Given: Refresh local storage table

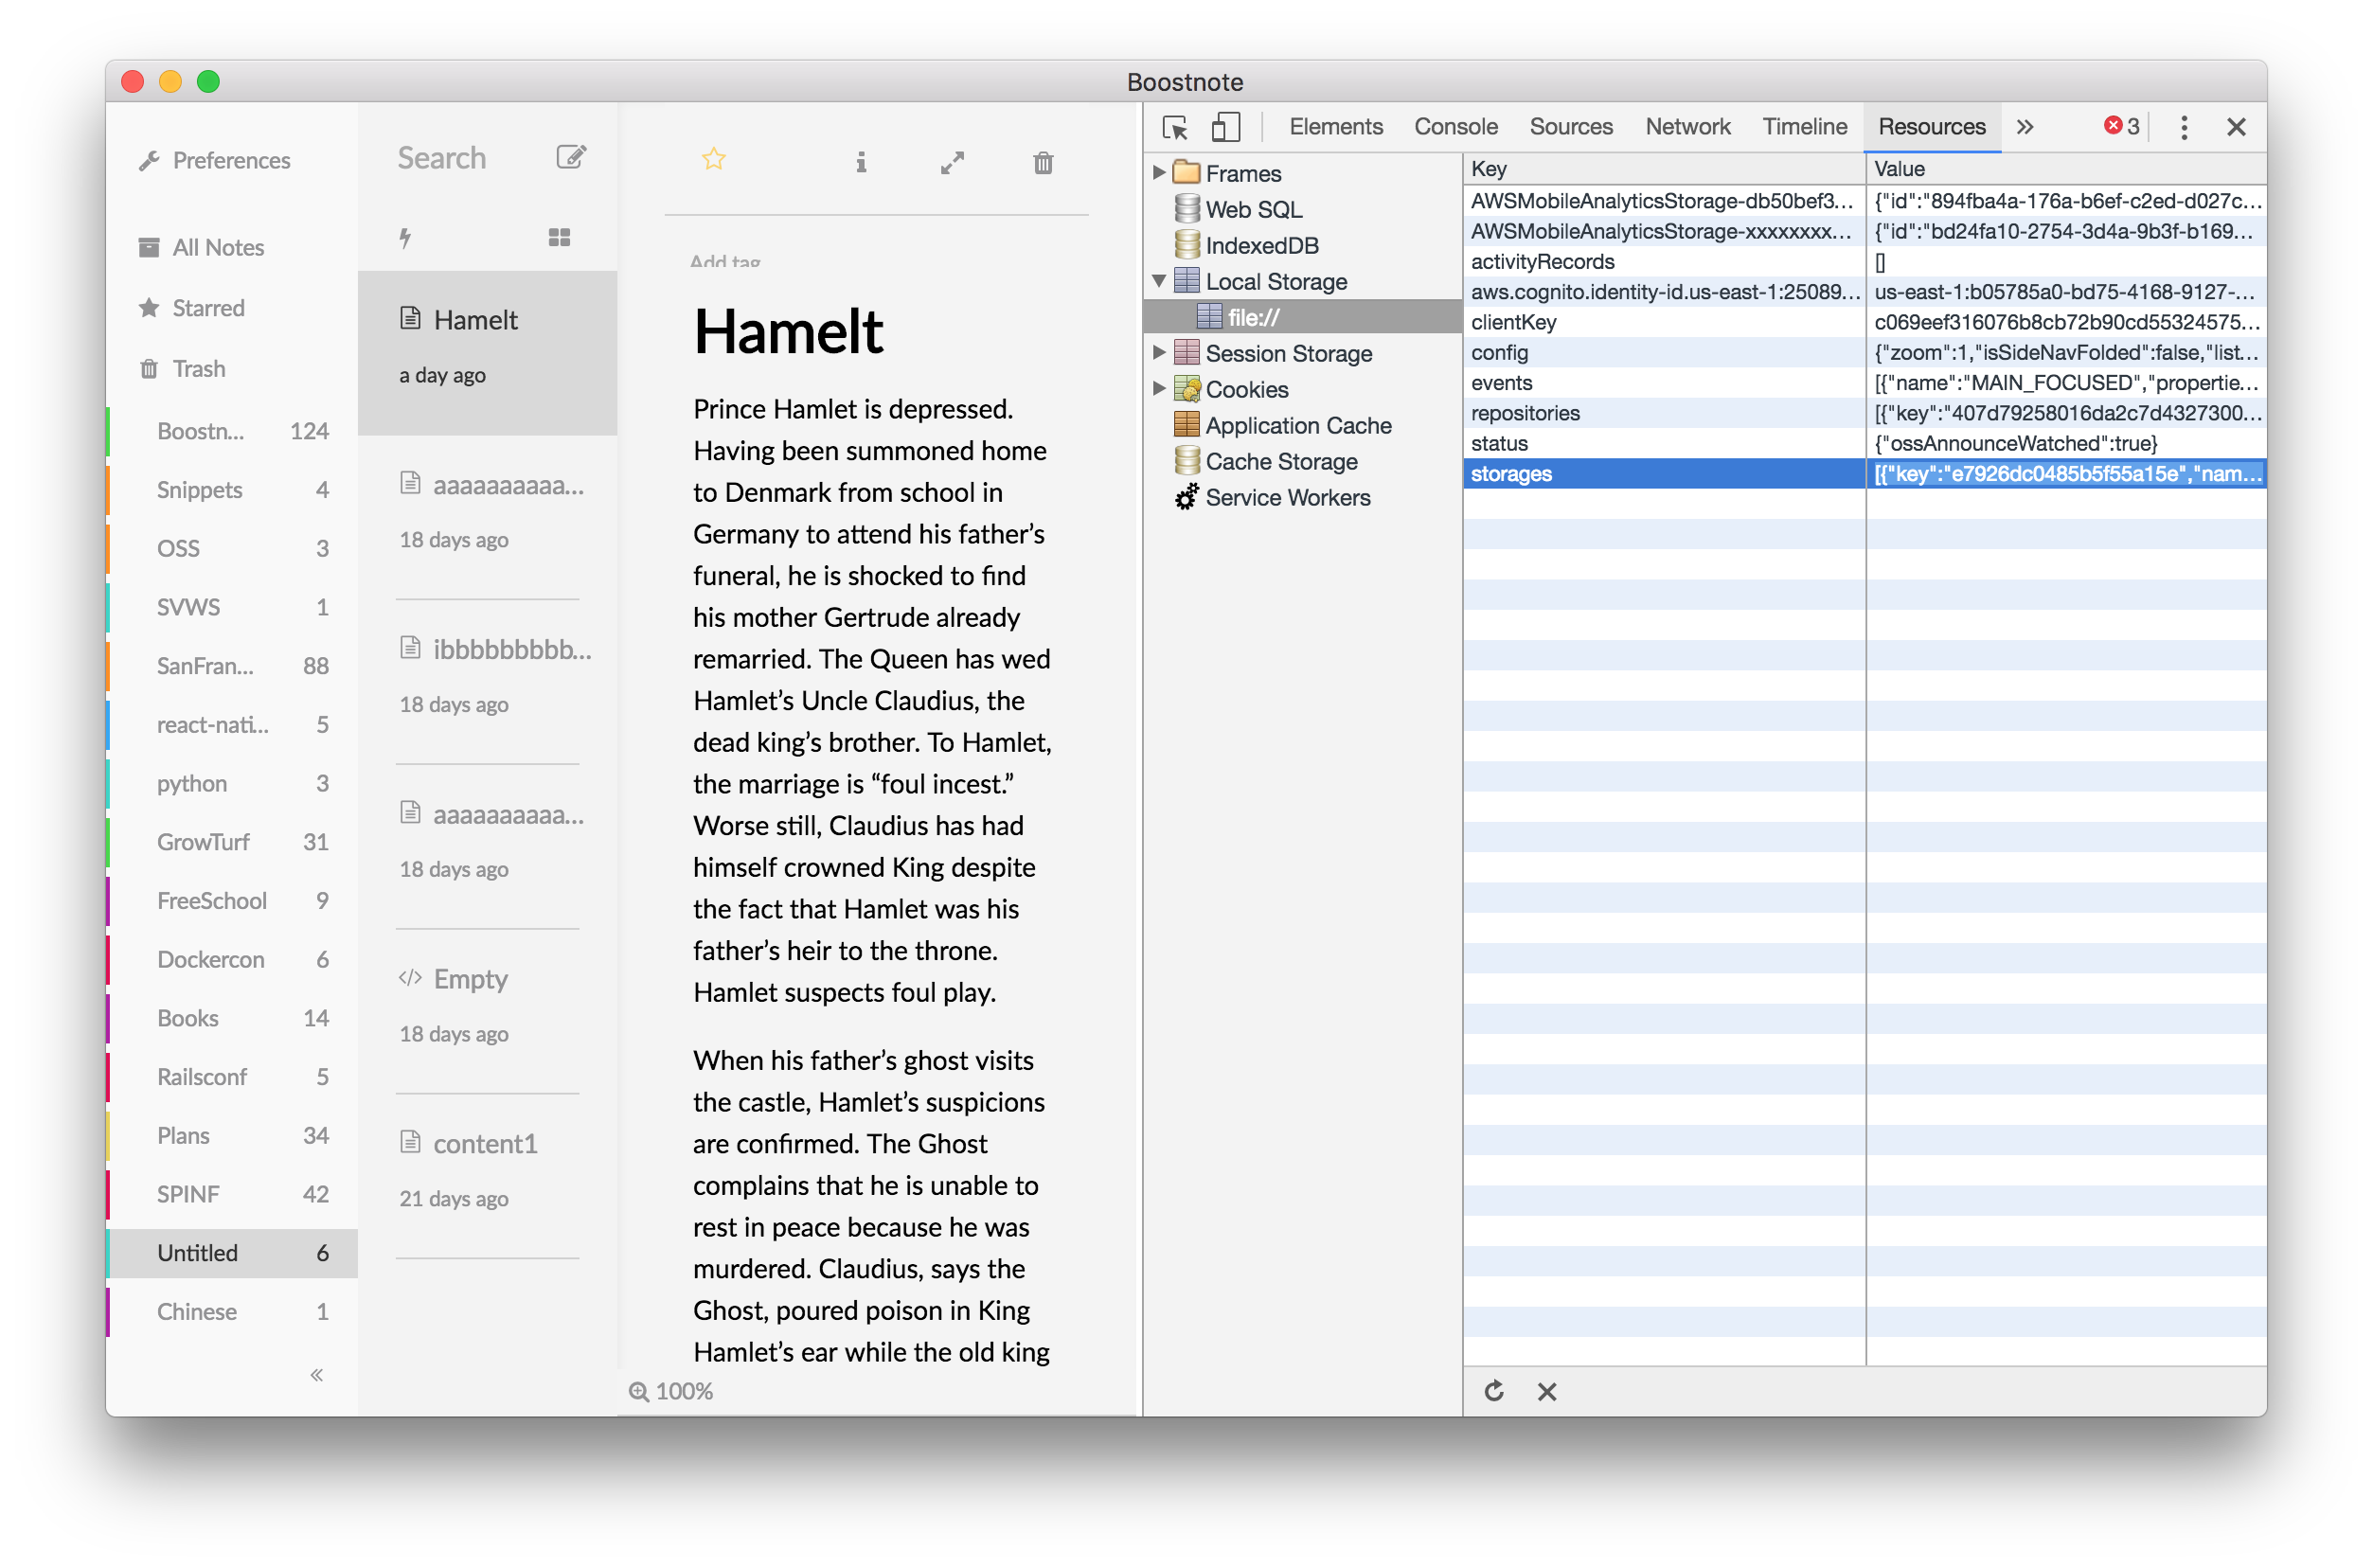Looking at the screenshot, I should coord(1494,1391).
